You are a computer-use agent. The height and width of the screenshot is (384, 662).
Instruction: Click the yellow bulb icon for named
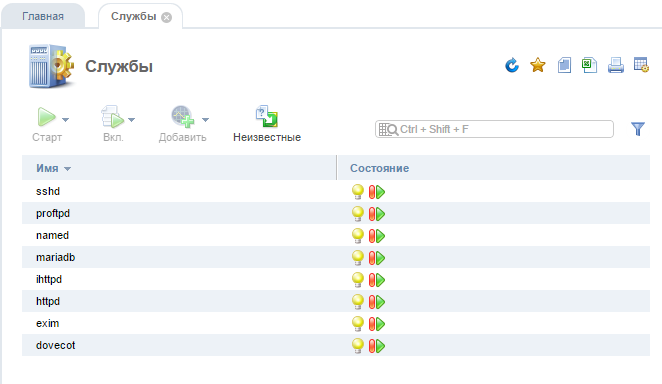point(358,235)
